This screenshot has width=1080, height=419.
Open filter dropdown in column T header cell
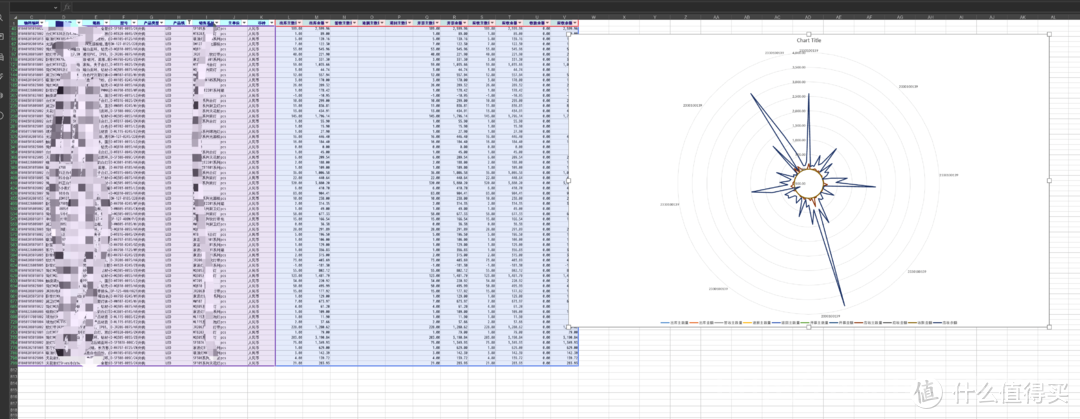[521, 23]
